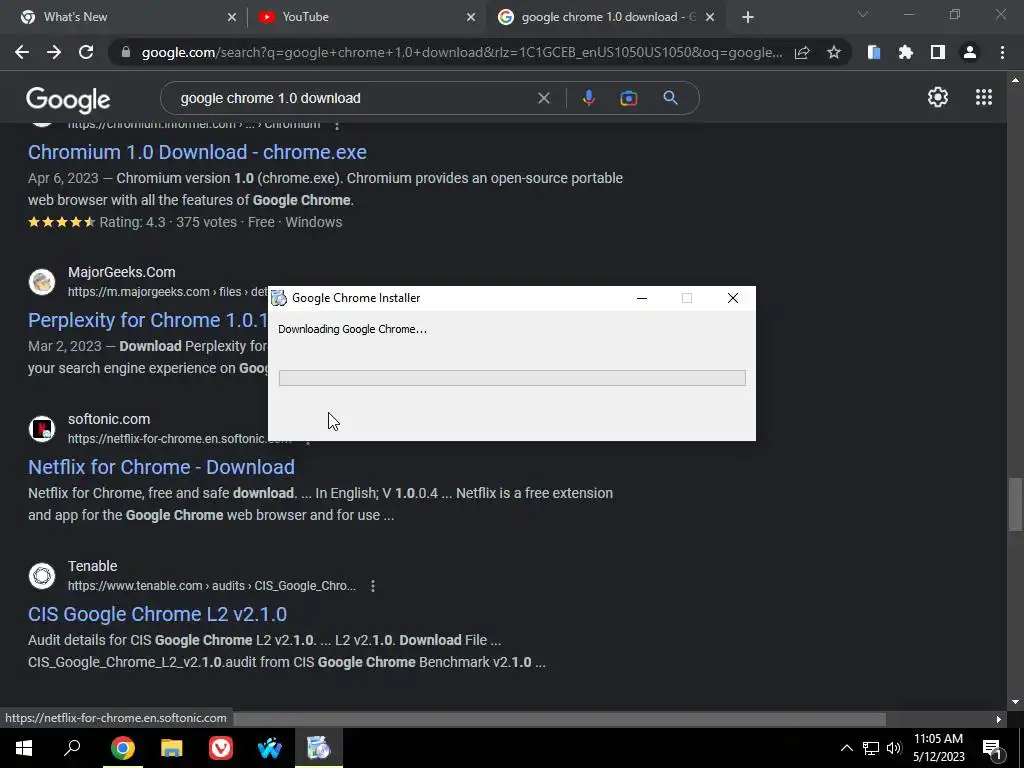Share this page via address bar icon

(802, 52)
